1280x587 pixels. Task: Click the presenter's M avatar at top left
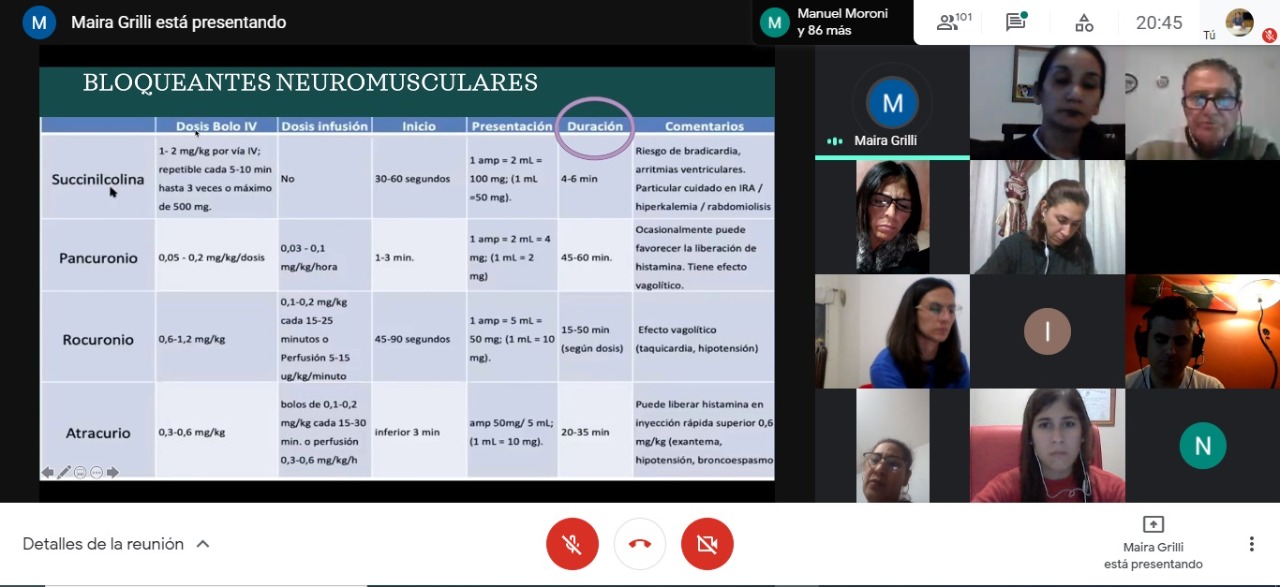pos(39,22)
